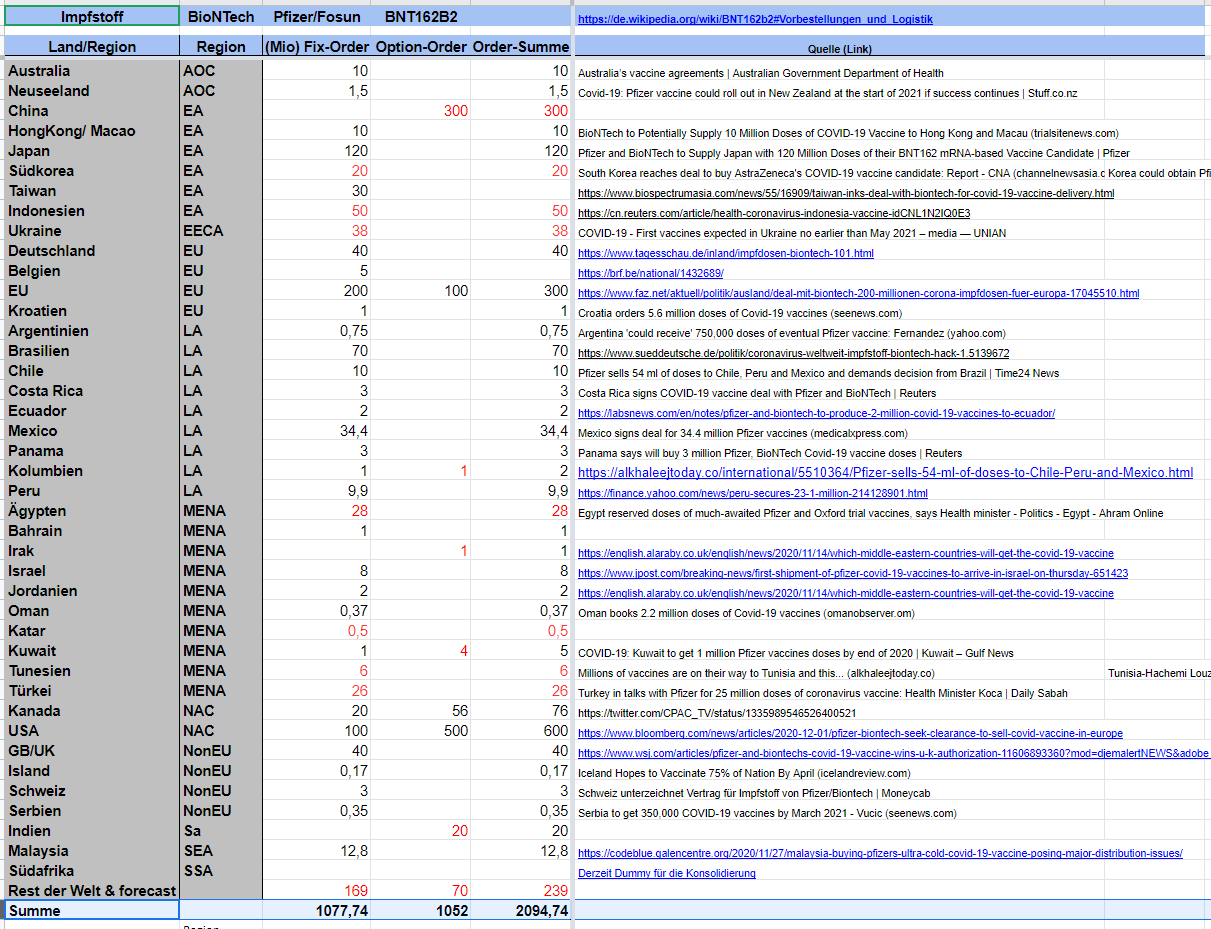Image resolution: width=1211 pixels, height=929 pixels.
Task: Select the 'Südkorea' country cell
Action: click(92, 171)
